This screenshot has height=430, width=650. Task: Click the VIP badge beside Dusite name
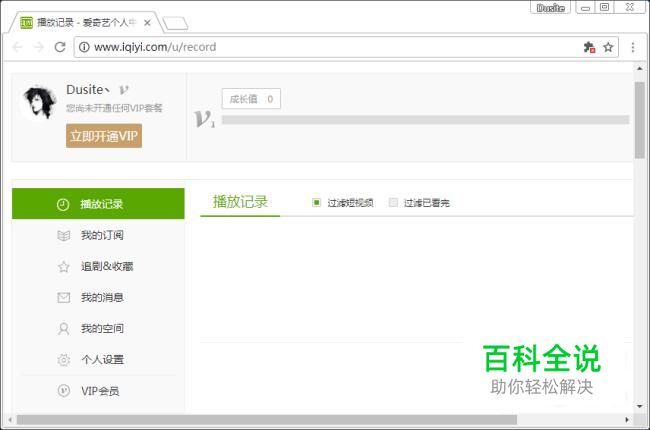[x=124, y=90]
